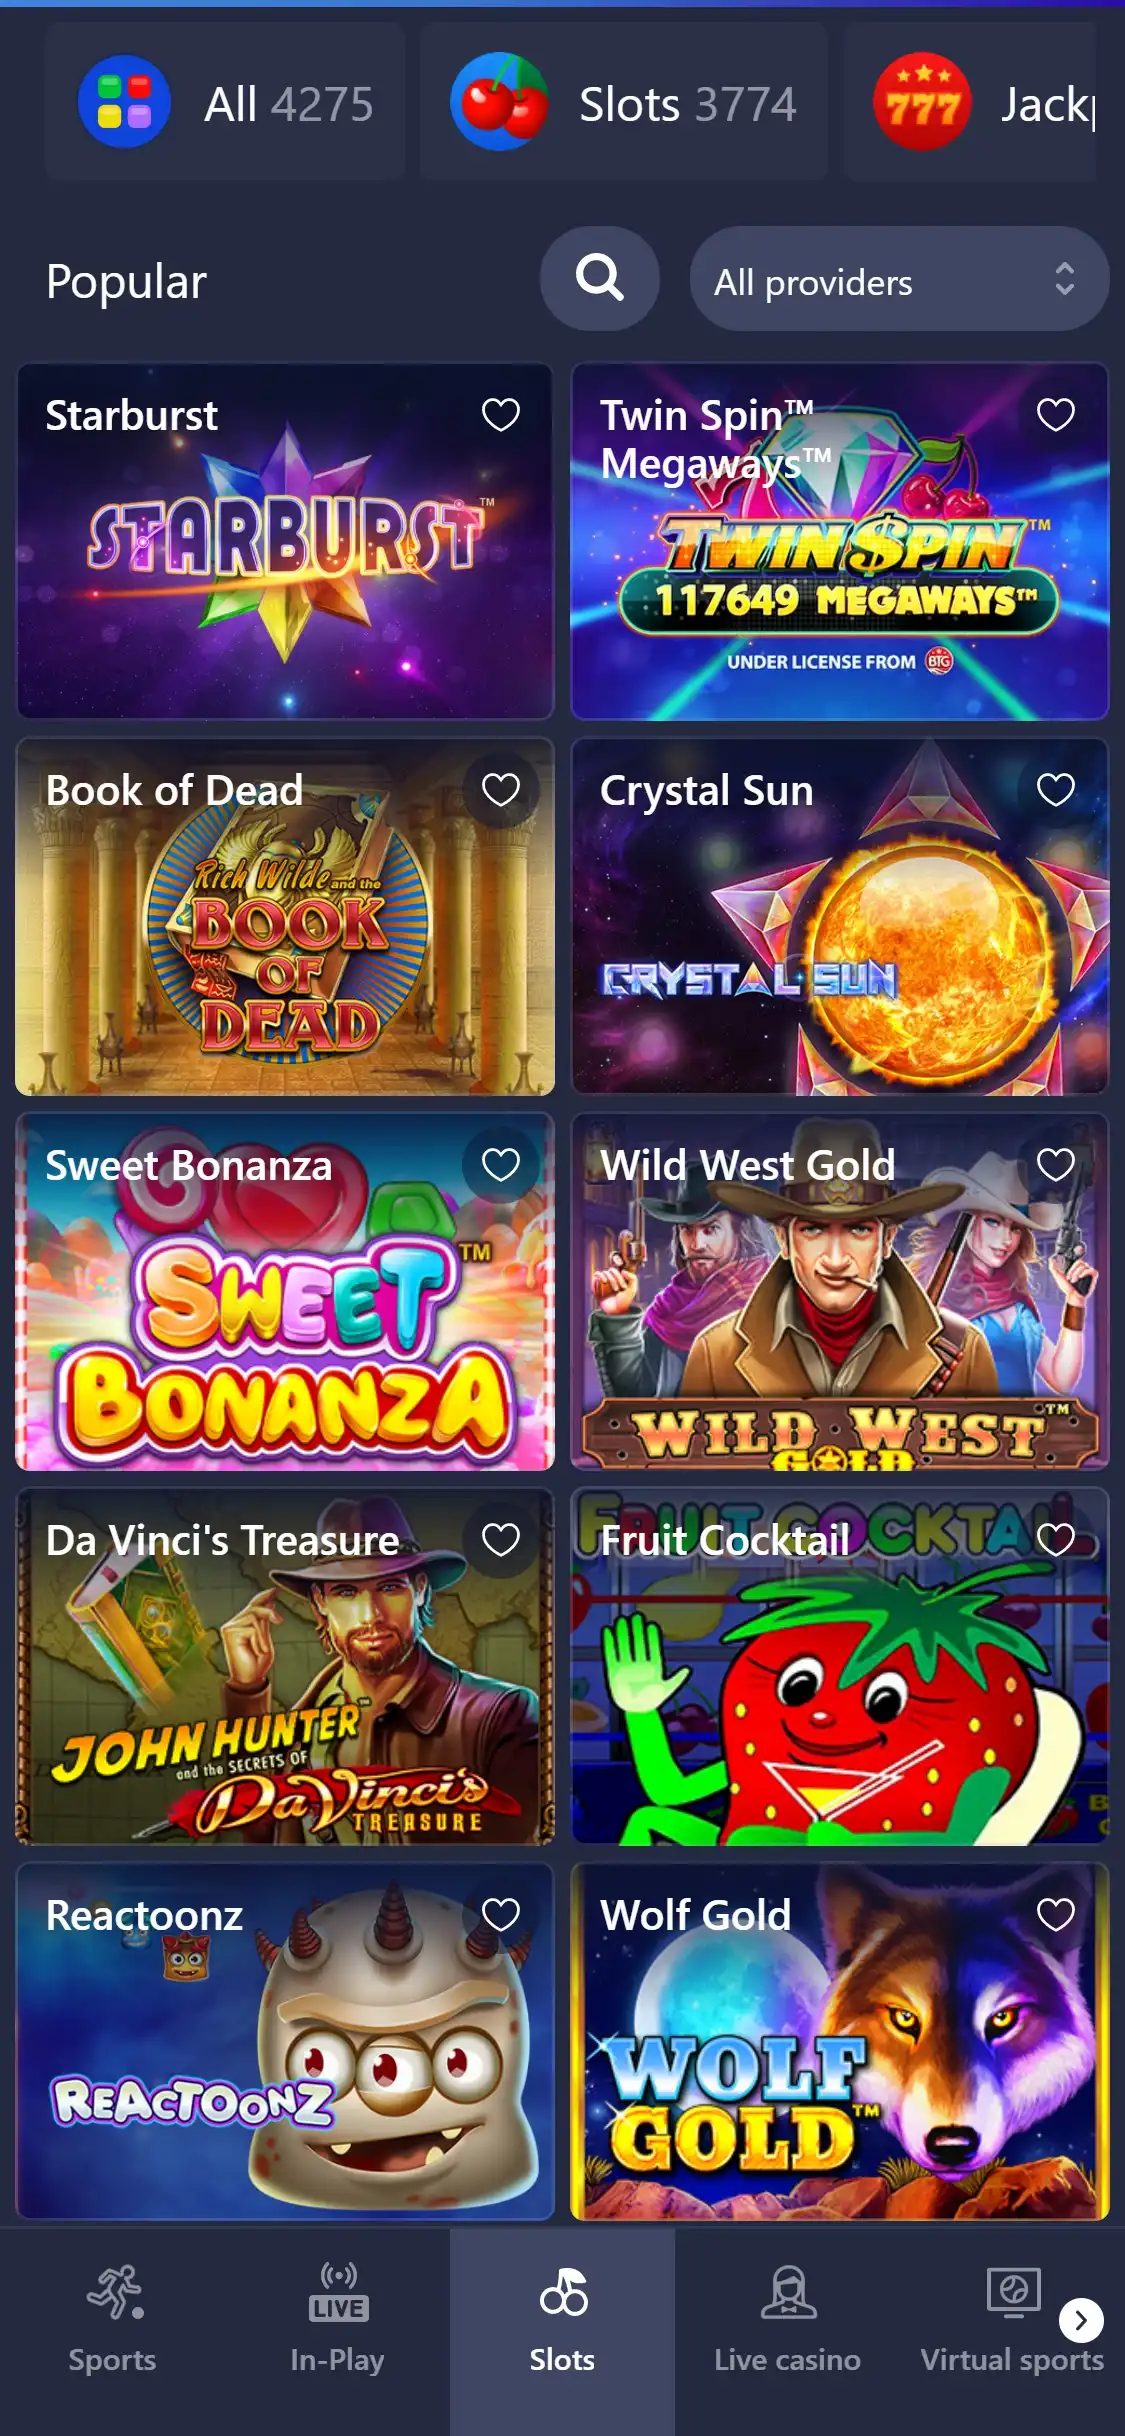Tap the Sports running-man icon
1125x2436 pixels.
tap(114, 2292)
